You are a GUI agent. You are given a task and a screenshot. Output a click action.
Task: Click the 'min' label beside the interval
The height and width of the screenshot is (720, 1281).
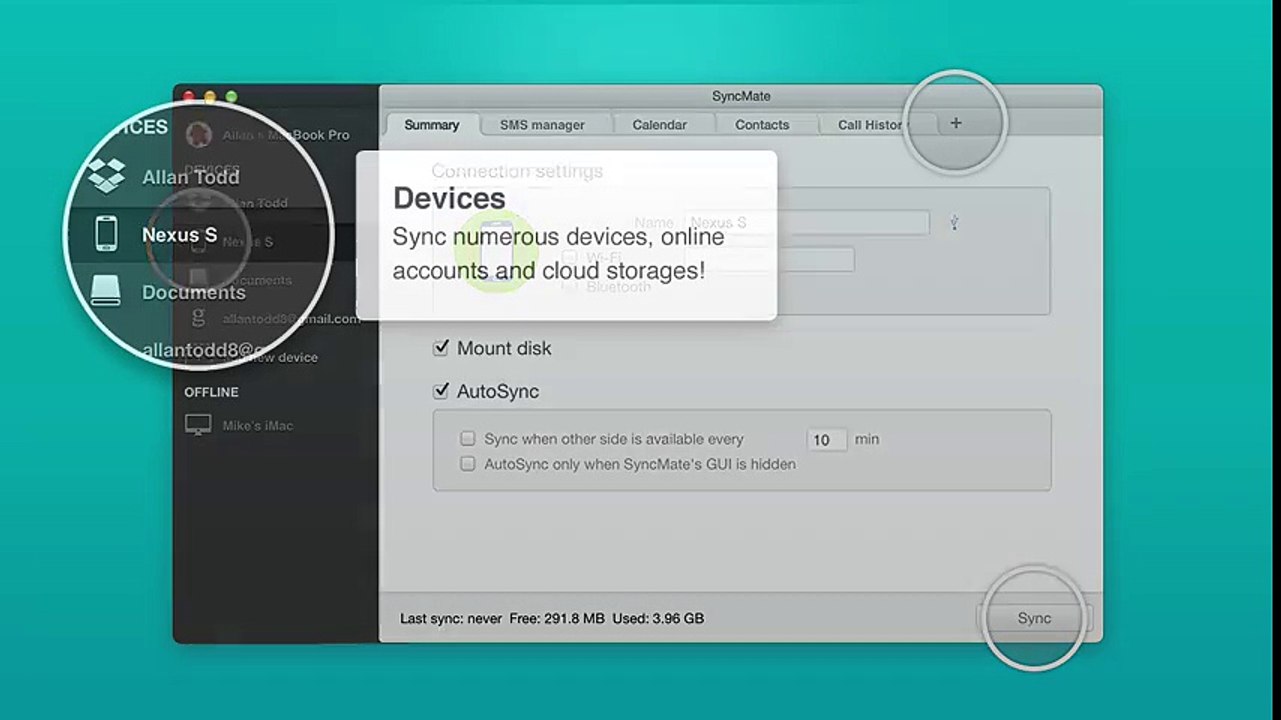[x=867, y=439]
